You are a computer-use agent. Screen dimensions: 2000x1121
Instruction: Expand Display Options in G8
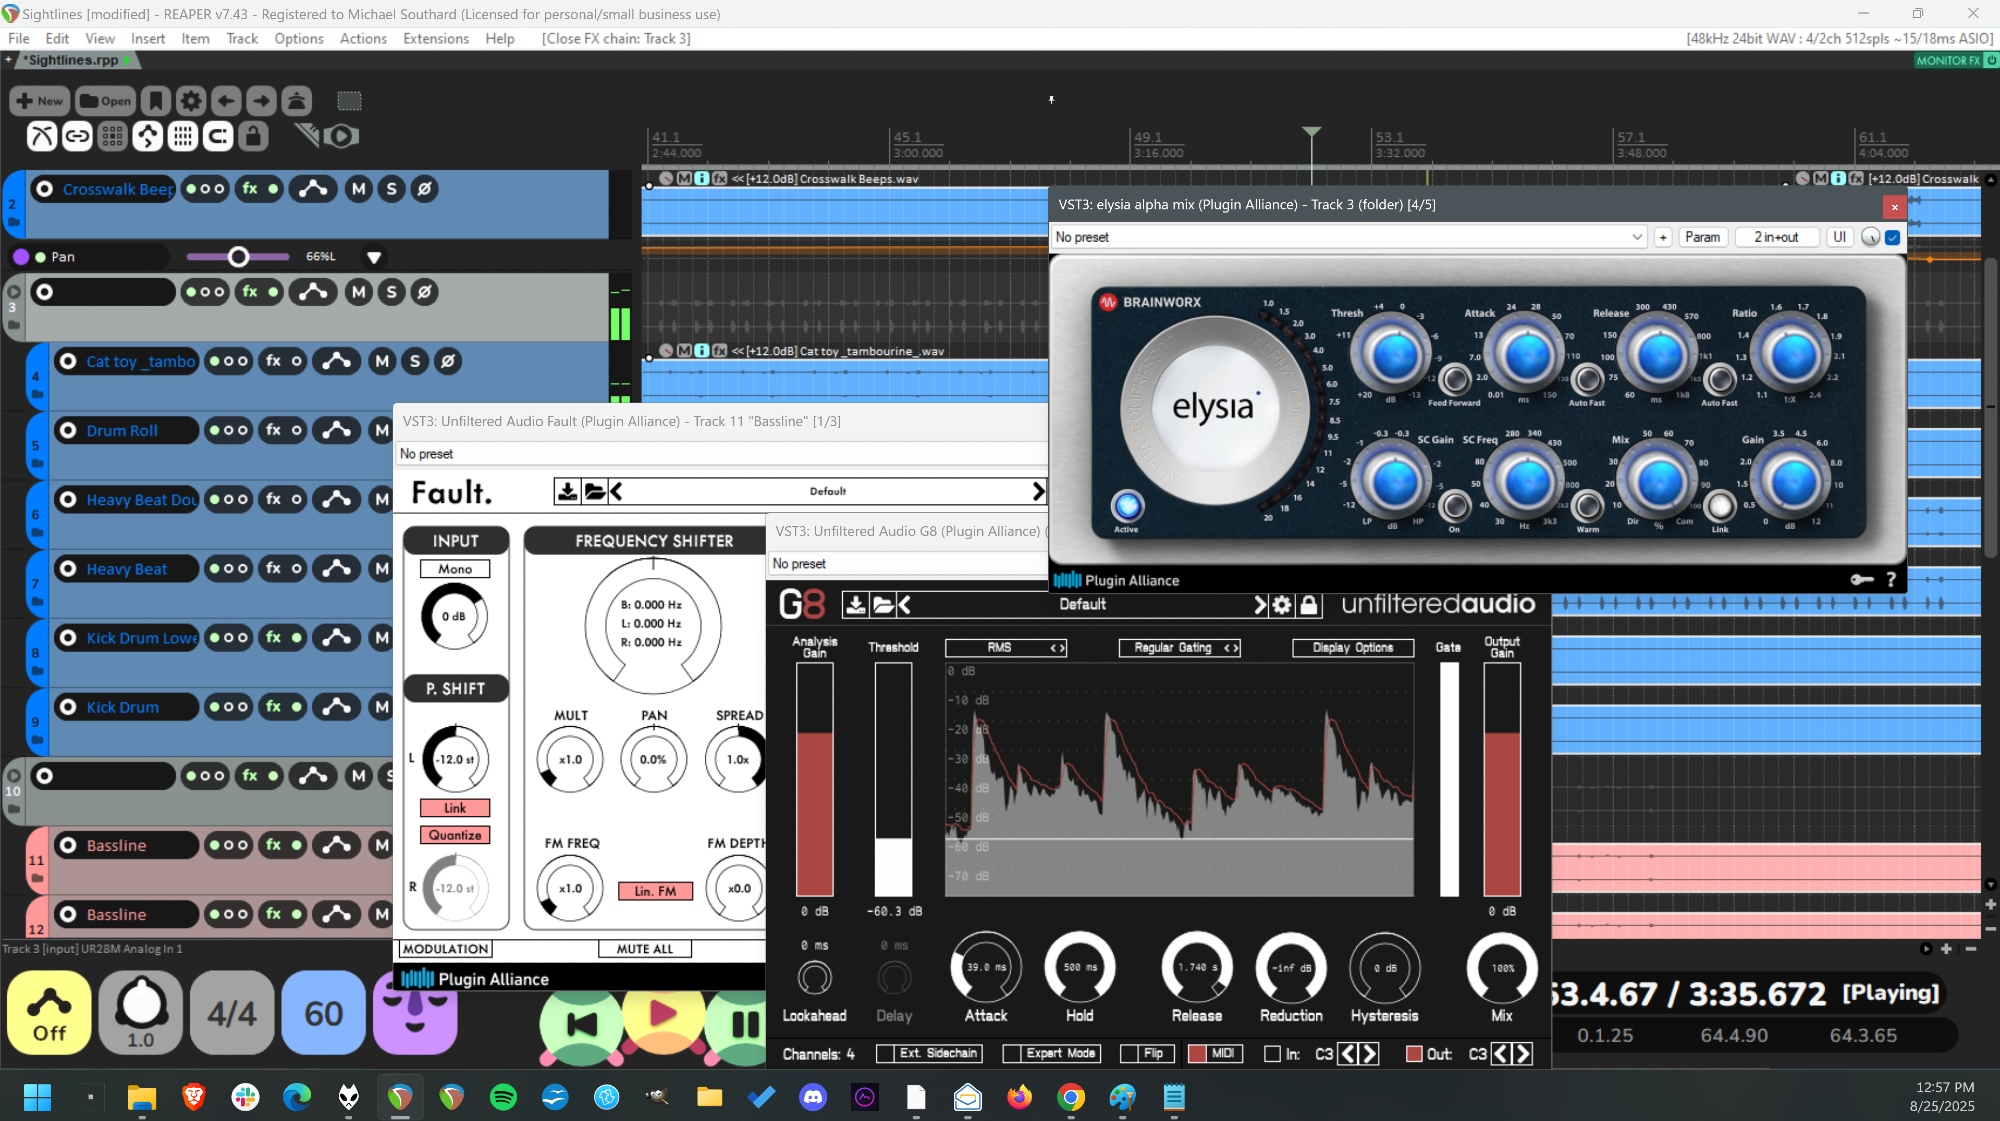(1352, 648)
